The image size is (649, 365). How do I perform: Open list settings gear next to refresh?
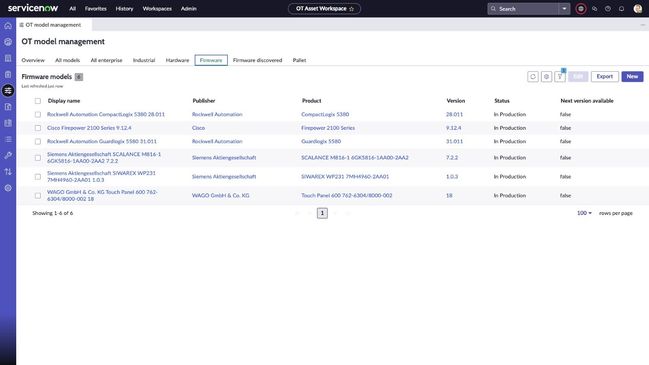click(546, 77)
